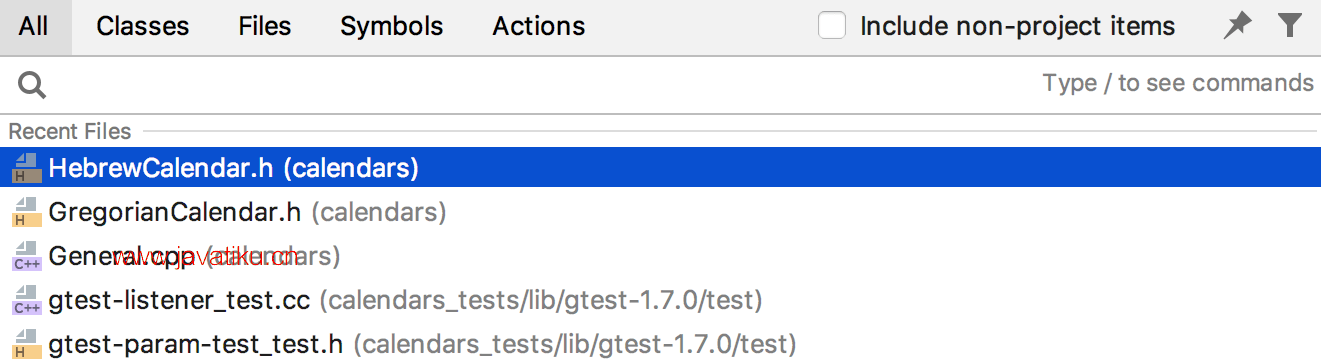
Task: Choose gtest-listener_test.cc result entry
Action: click(x=660, y=299)
